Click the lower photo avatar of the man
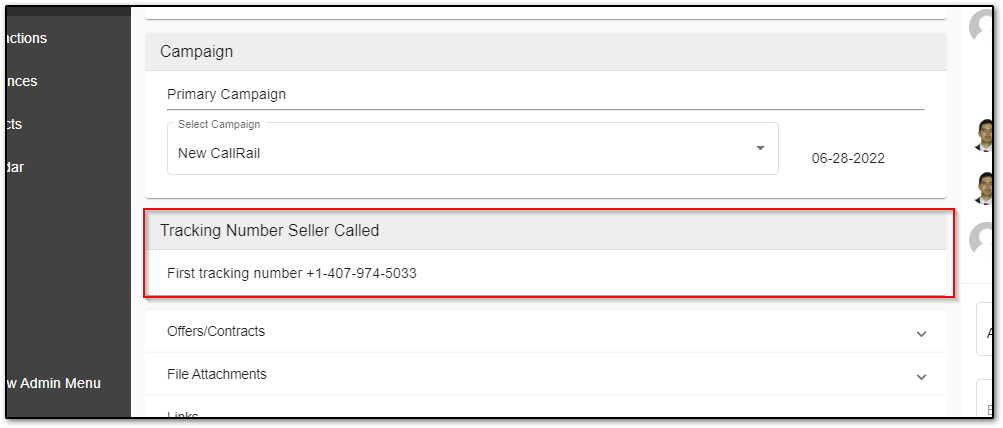 [985, 187]
